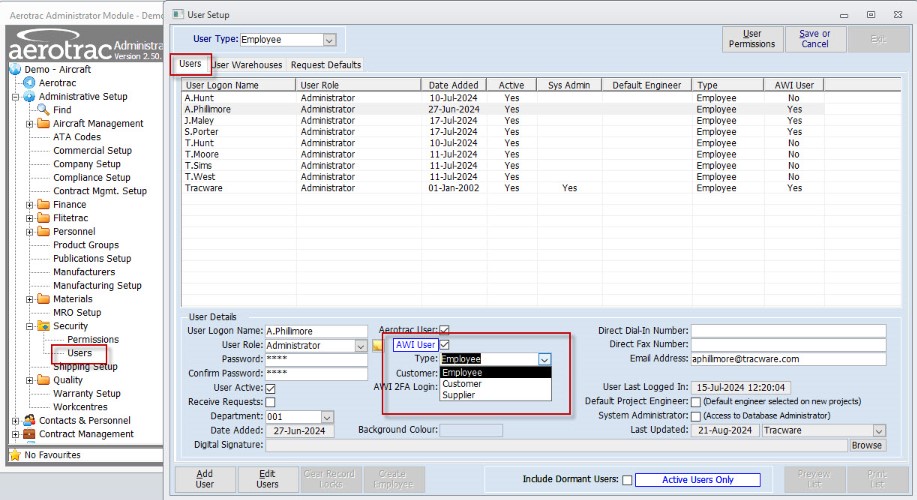The image size is (917, 500).
Task: Tick the Include Dormant Users checkbox
Action: point(627,480)
